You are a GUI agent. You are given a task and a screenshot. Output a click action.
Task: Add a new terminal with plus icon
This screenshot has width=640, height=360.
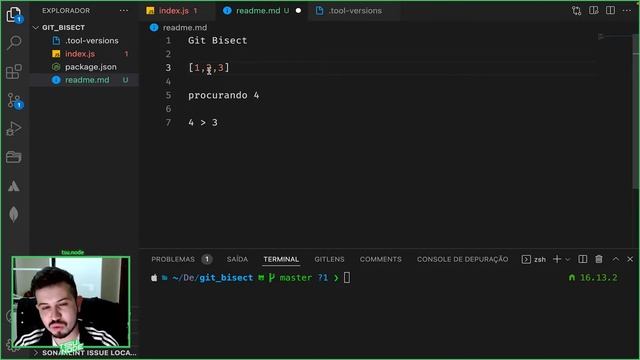(x=557, y=259)
